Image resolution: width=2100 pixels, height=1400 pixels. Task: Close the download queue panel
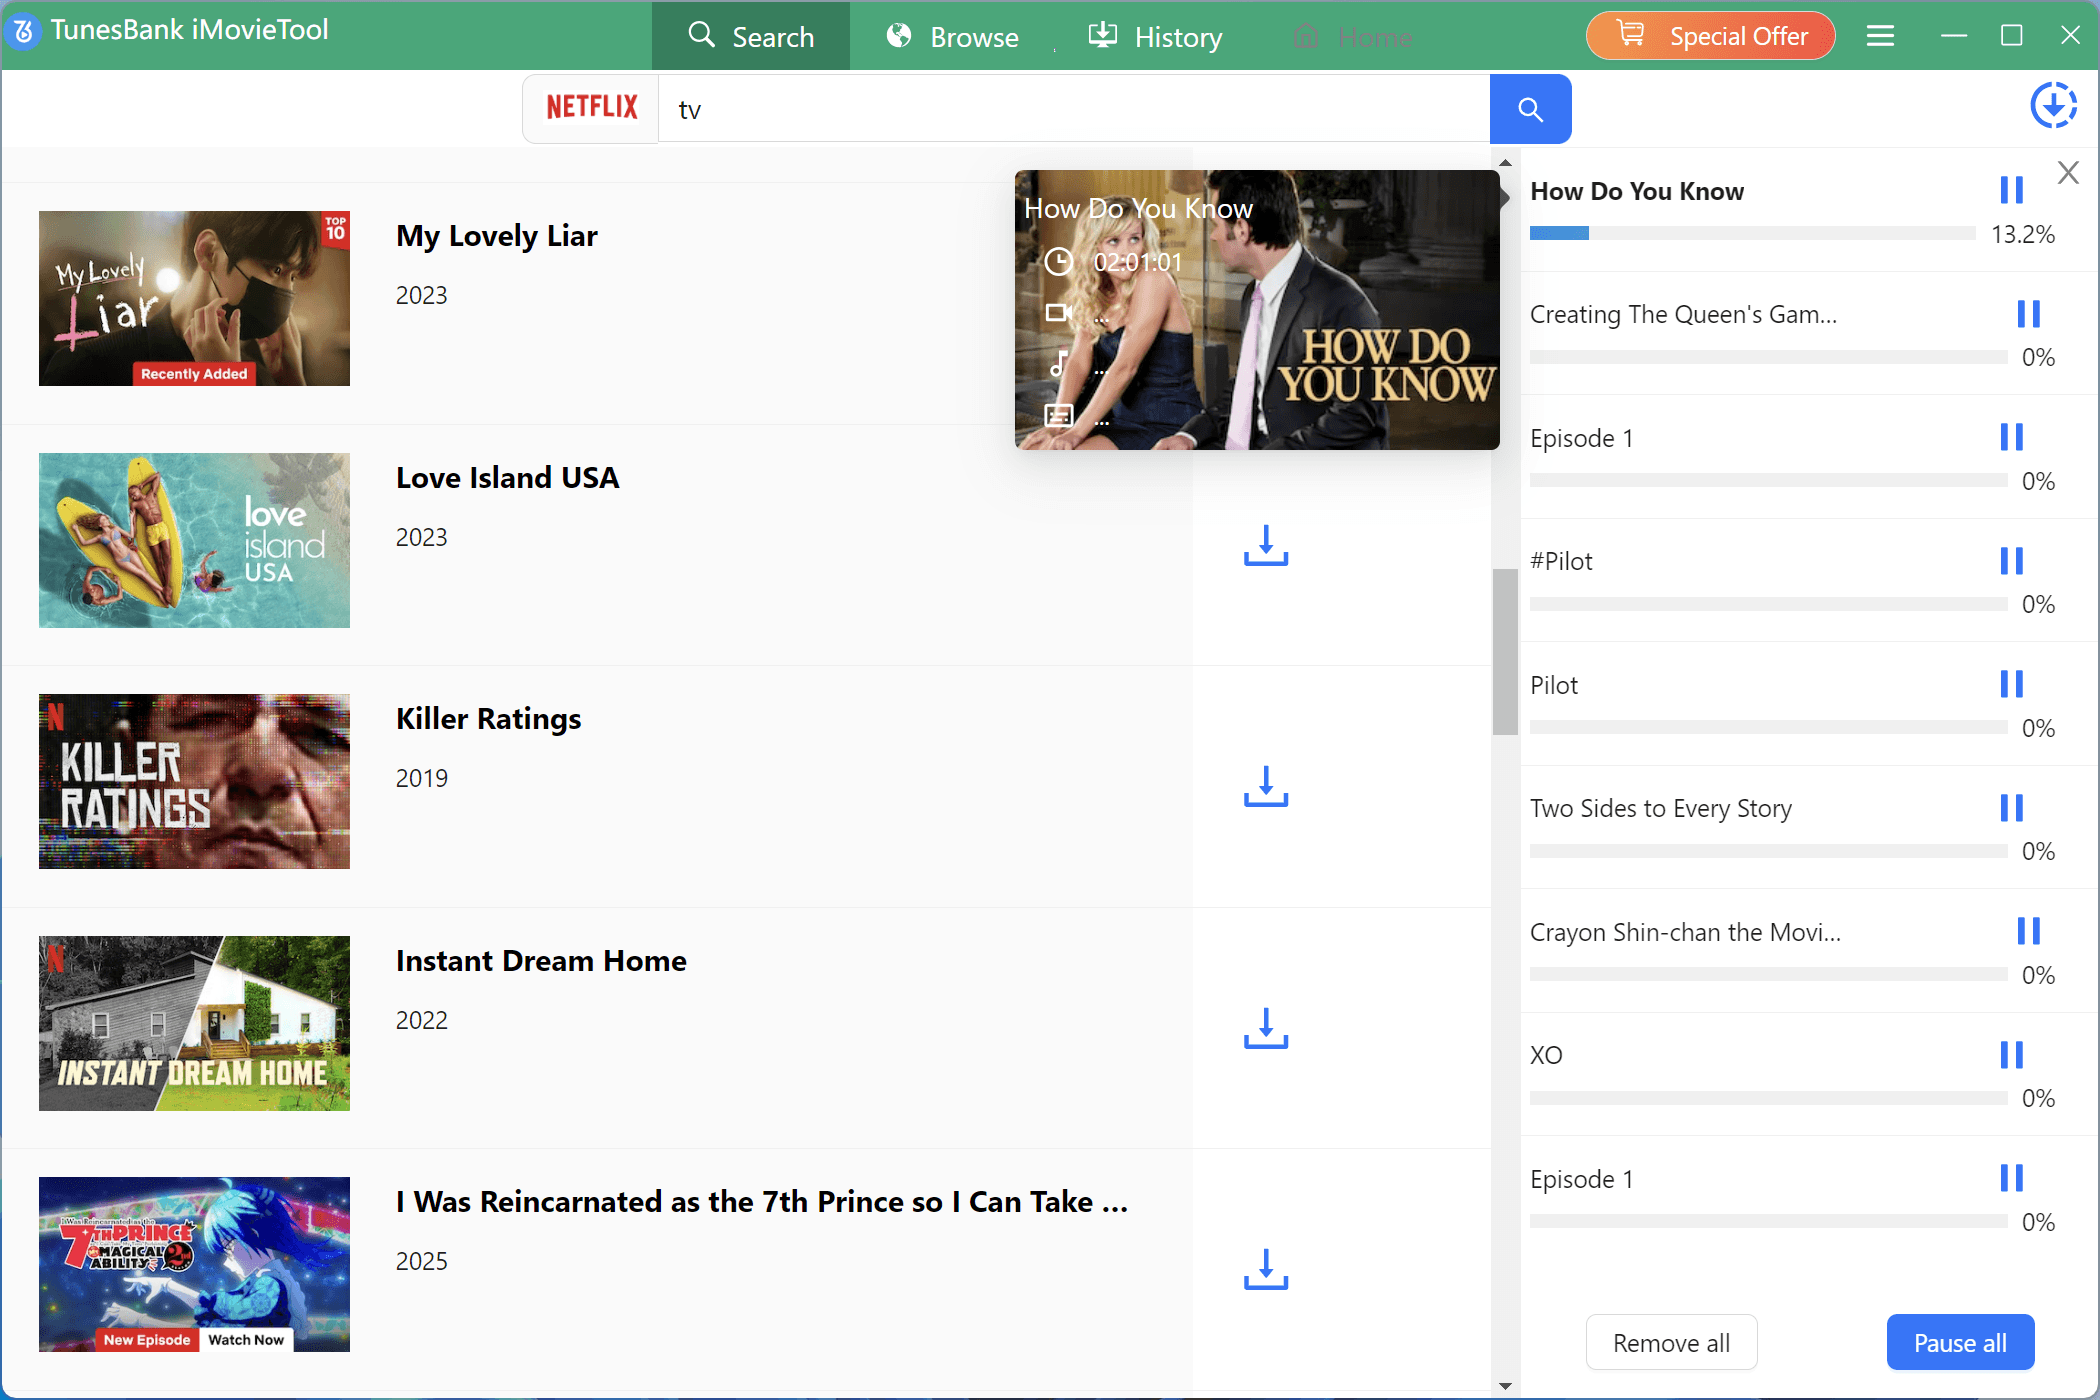[x=2068, y=172]
